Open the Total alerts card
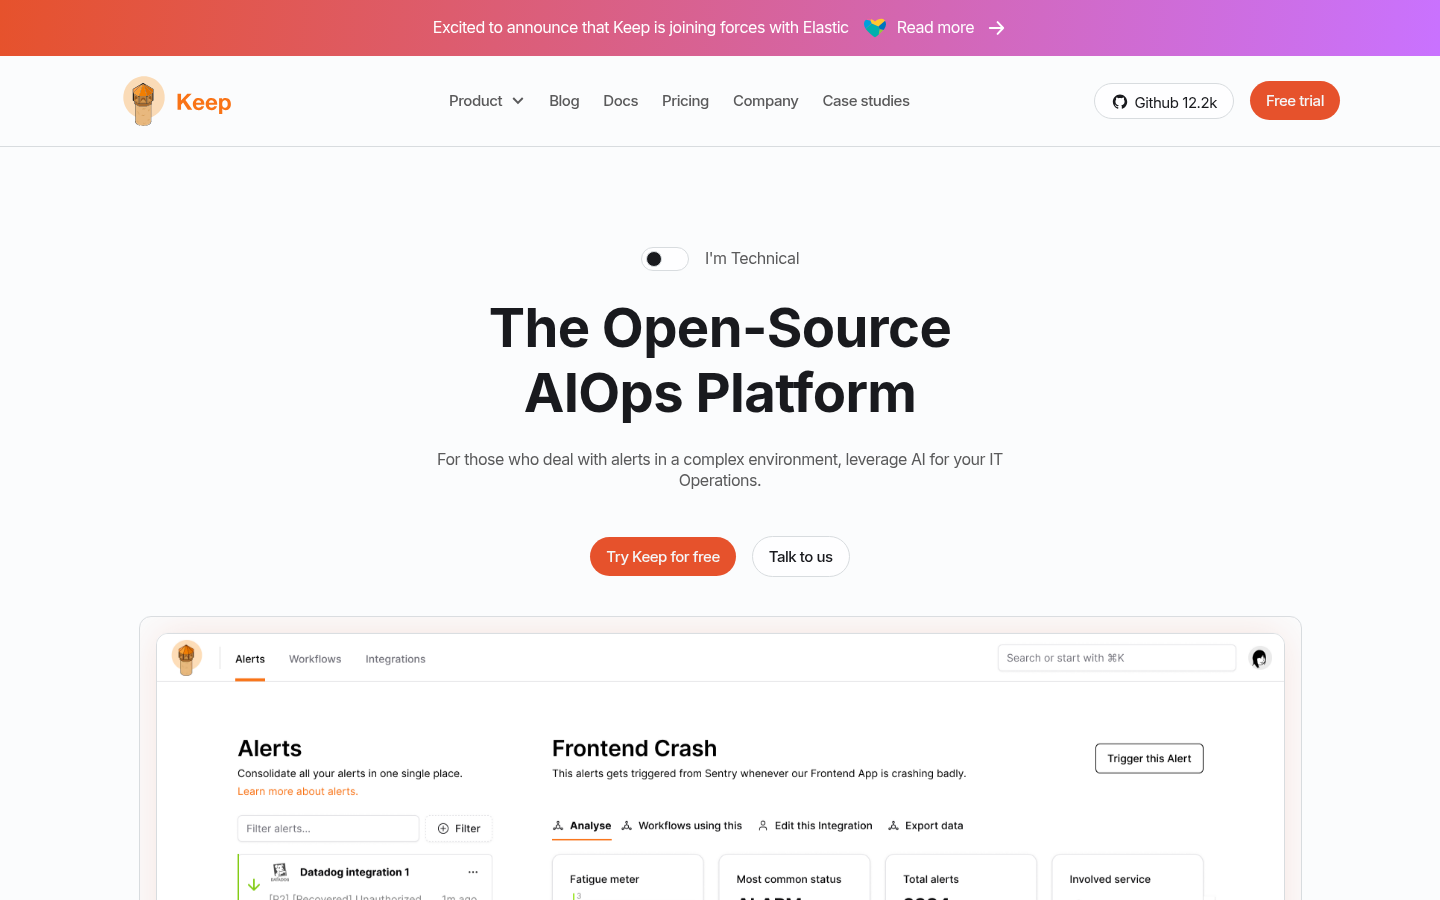1440x900 pixels. point(961,877)
